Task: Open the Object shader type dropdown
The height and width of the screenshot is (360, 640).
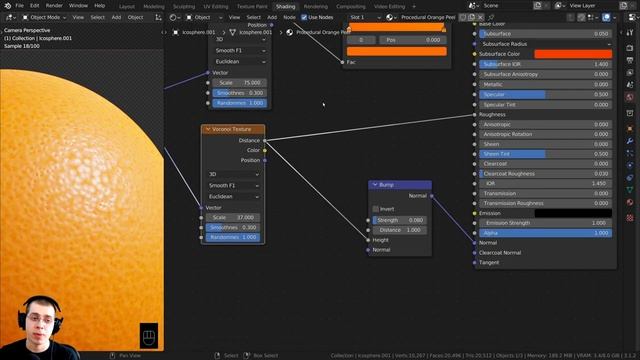Action: pos(204,18)
